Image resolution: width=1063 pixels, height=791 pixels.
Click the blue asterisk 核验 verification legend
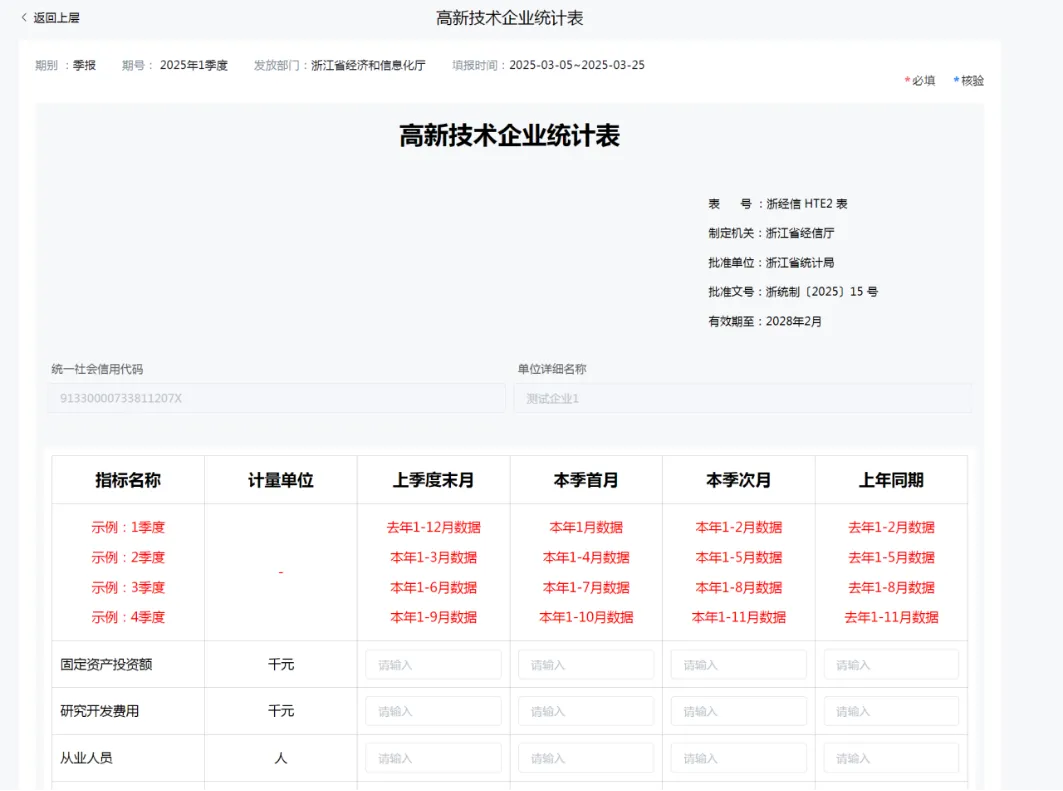966,80
